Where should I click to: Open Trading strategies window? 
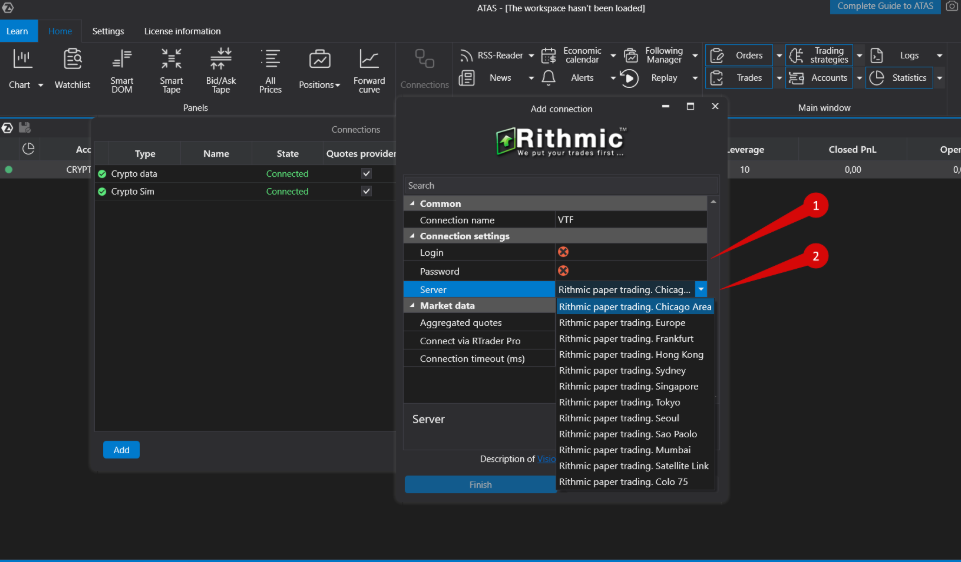819,55
